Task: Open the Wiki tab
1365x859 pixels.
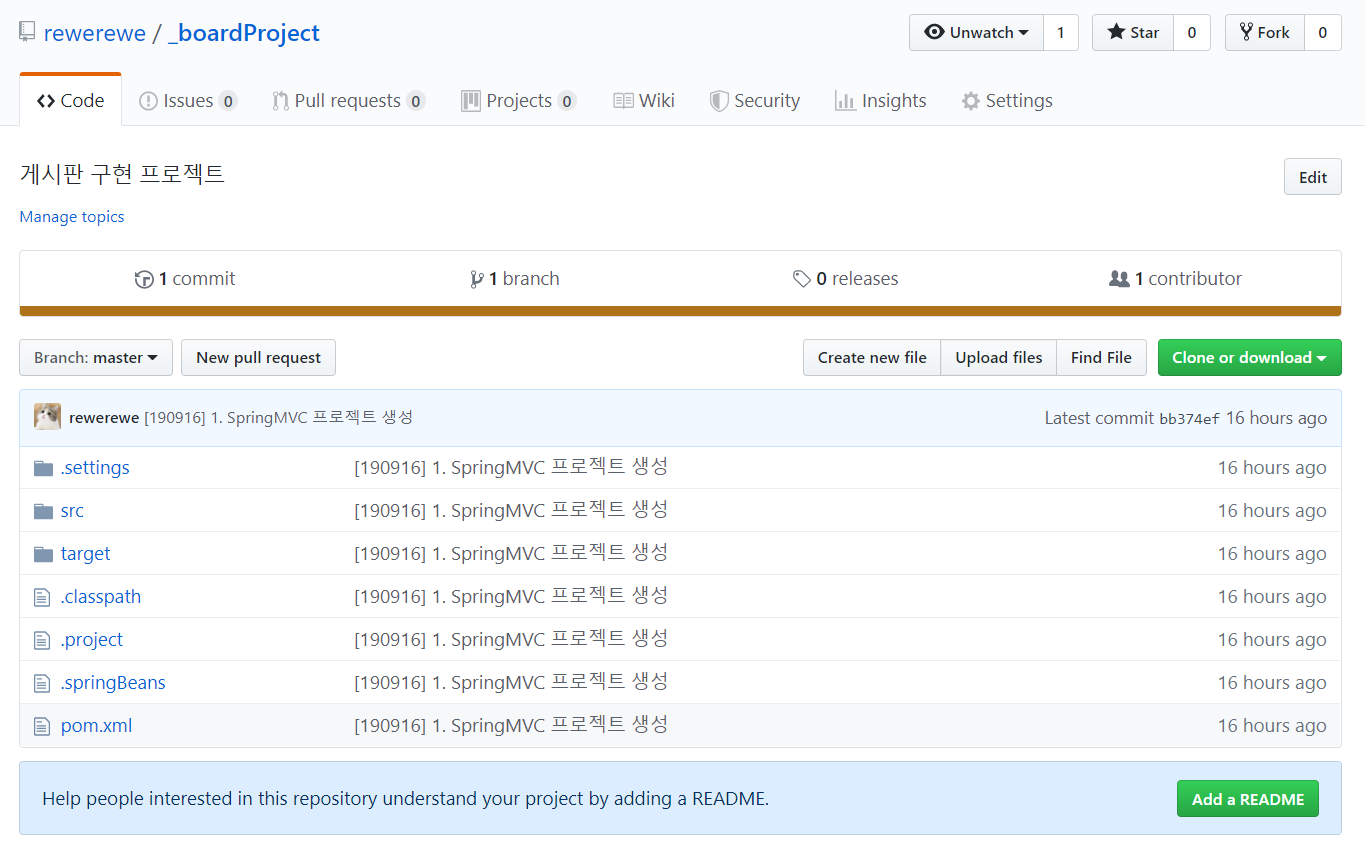Action: [644, 100]
